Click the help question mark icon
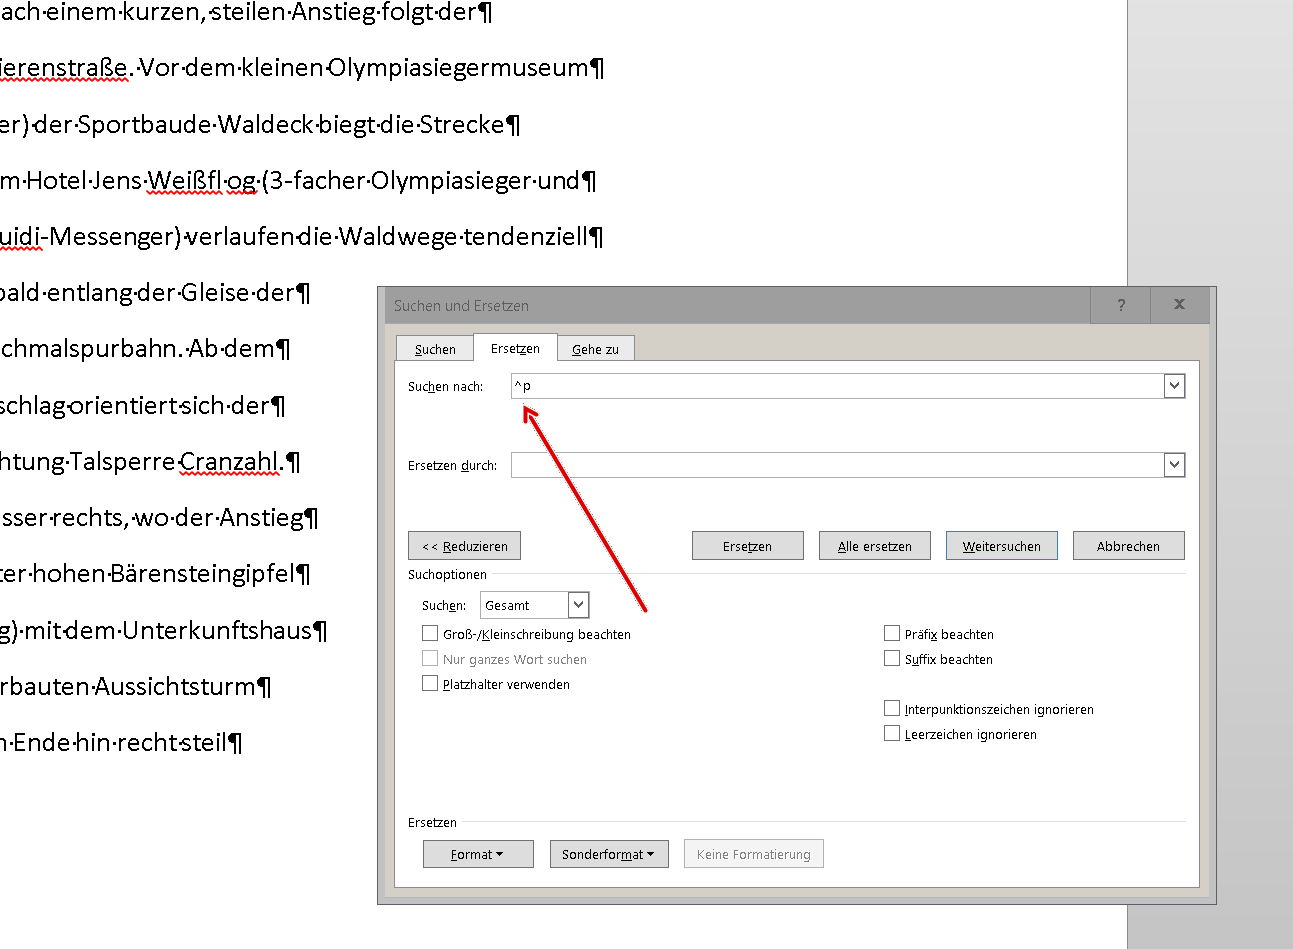This screenshot has height=949, width=1293. (1120, 305)
